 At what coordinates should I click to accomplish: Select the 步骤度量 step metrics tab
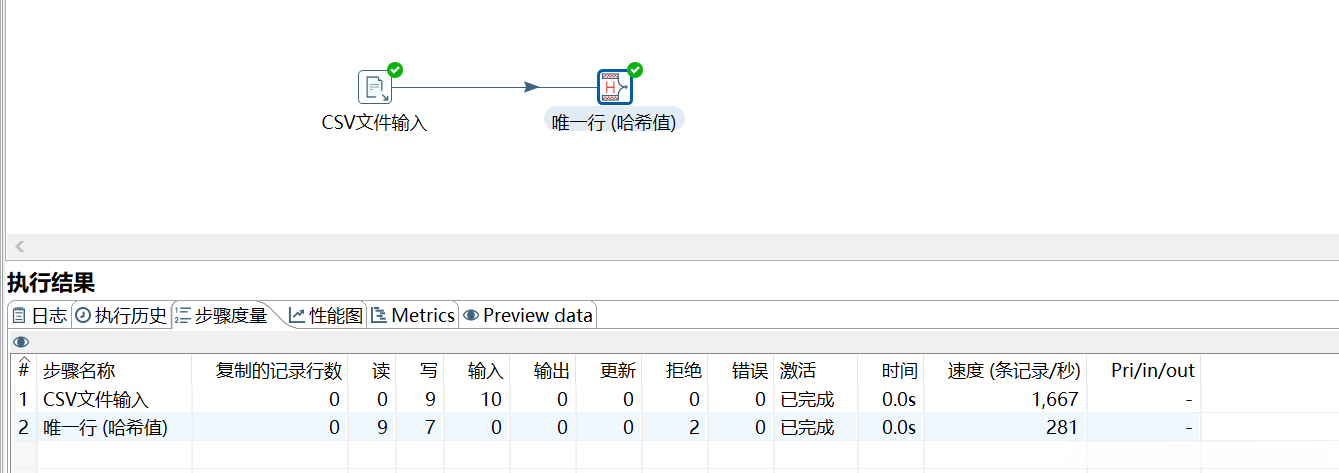point(221,316)
